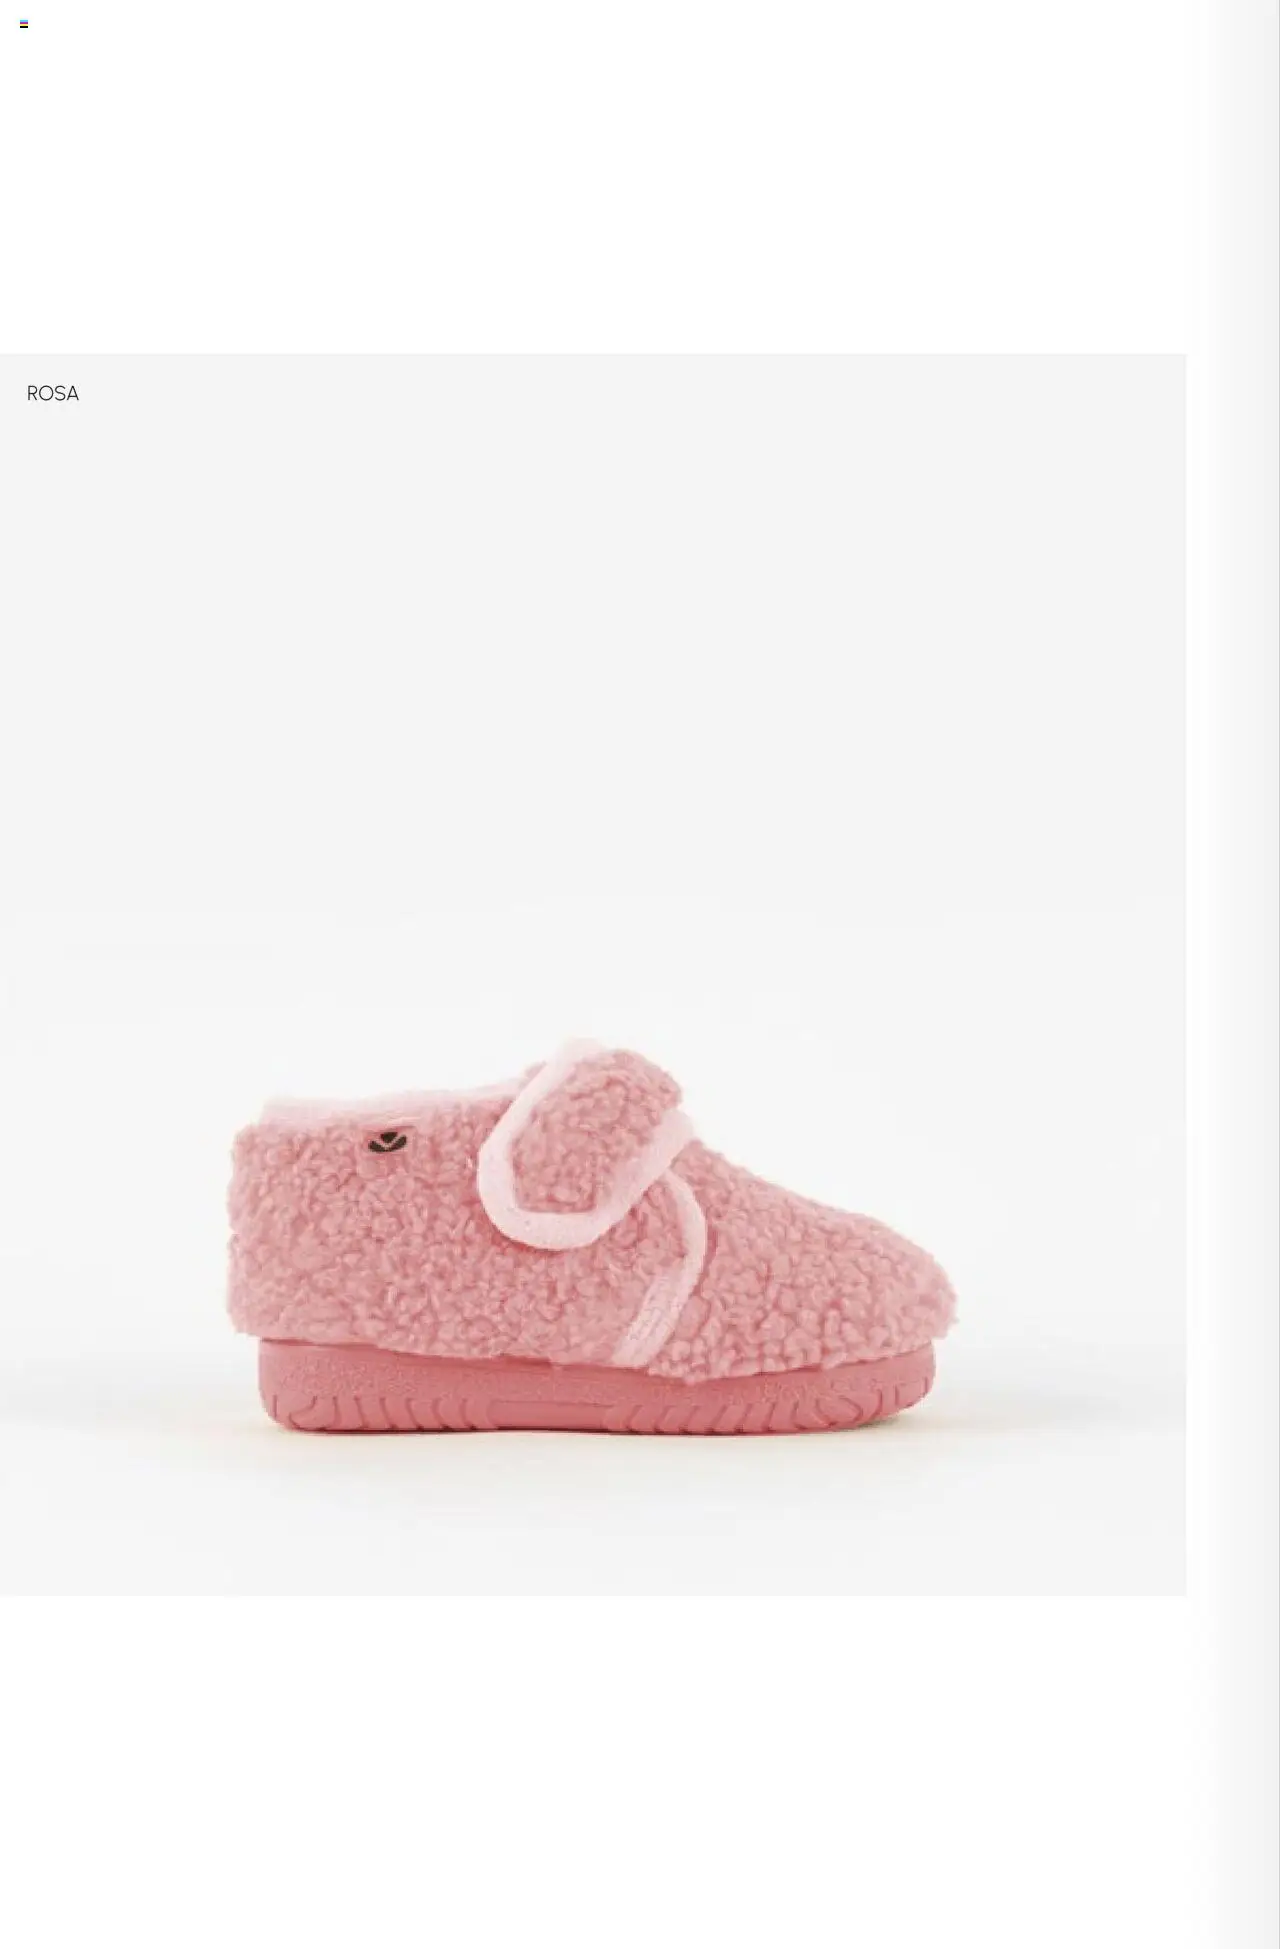The height and width of the screenshot is (1949, 1280).
Task: Click the heel collar of the slipper
Action: (x=300, y=1108)
